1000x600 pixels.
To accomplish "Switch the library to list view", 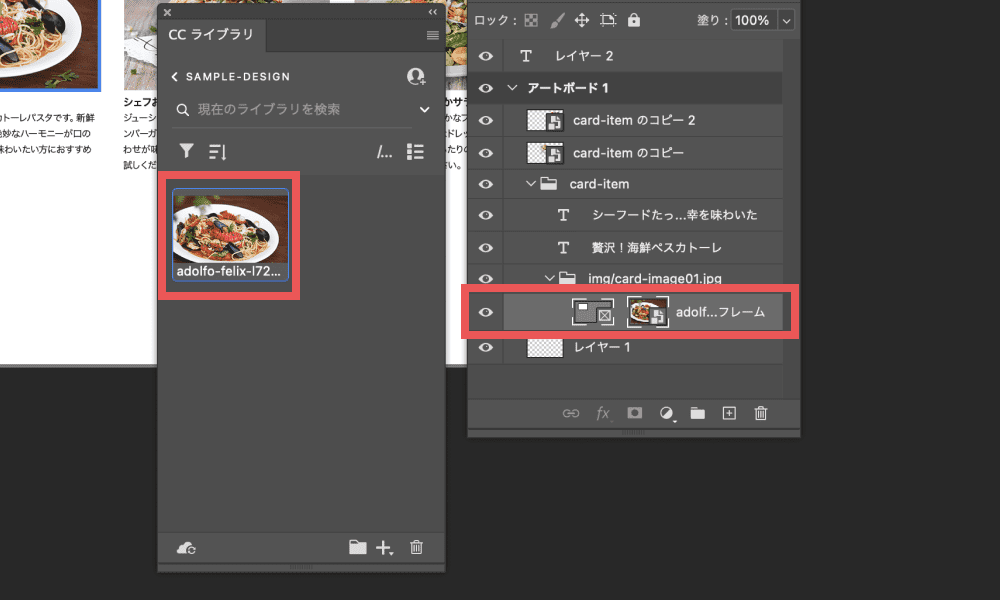I will [x=416, y=152].
